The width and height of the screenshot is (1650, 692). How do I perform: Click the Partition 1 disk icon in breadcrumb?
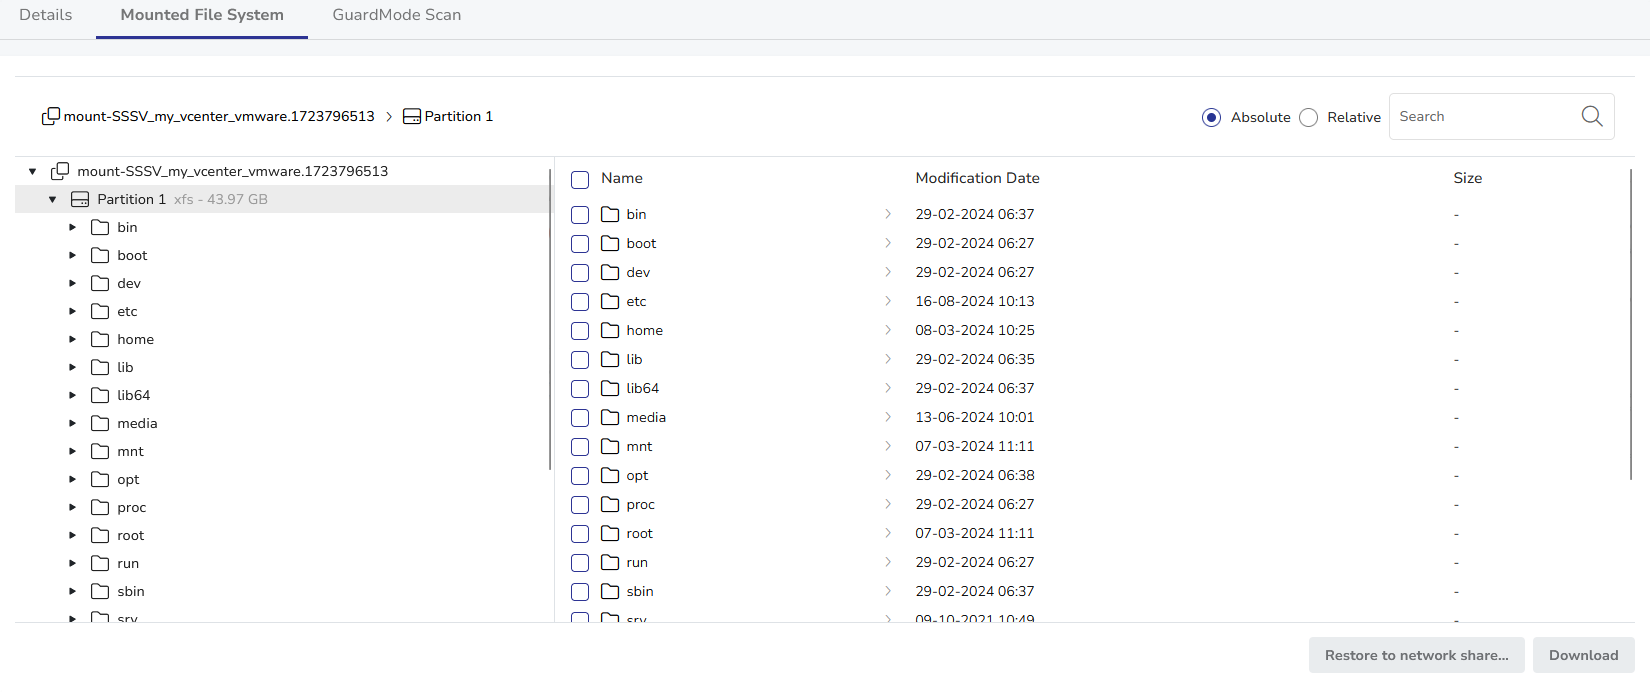tap(412, 117)
